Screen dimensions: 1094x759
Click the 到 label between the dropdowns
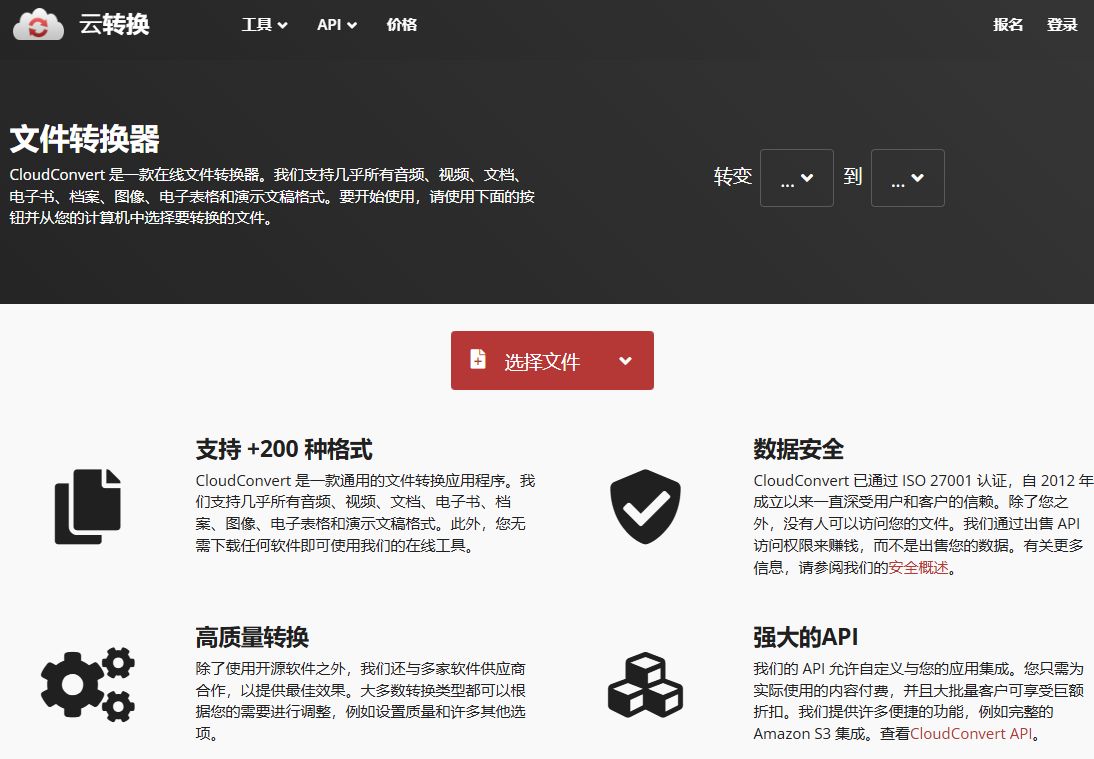853,176
